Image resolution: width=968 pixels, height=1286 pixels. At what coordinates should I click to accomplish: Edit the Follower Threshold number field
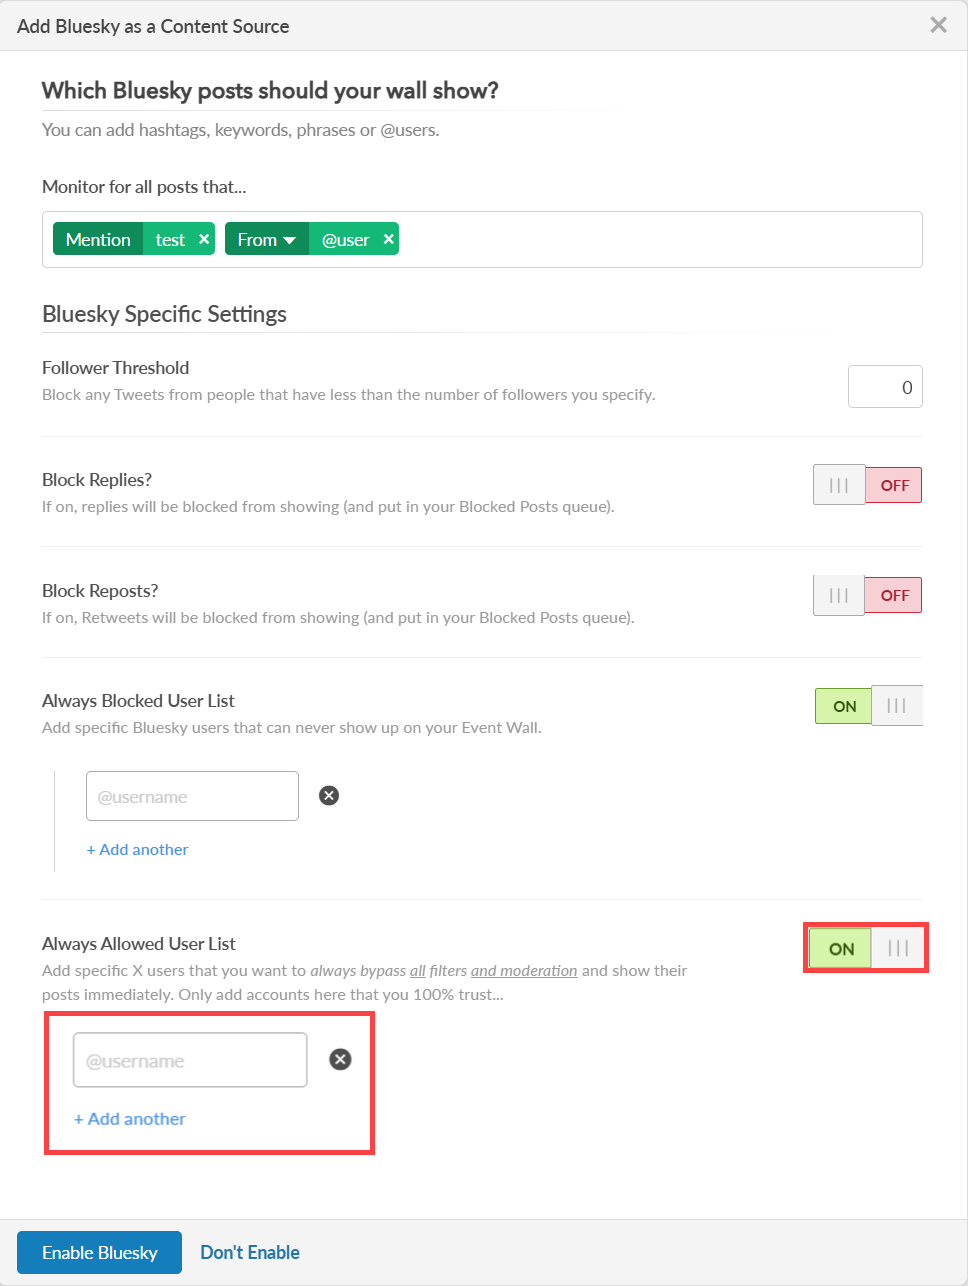tap(885, 387)
